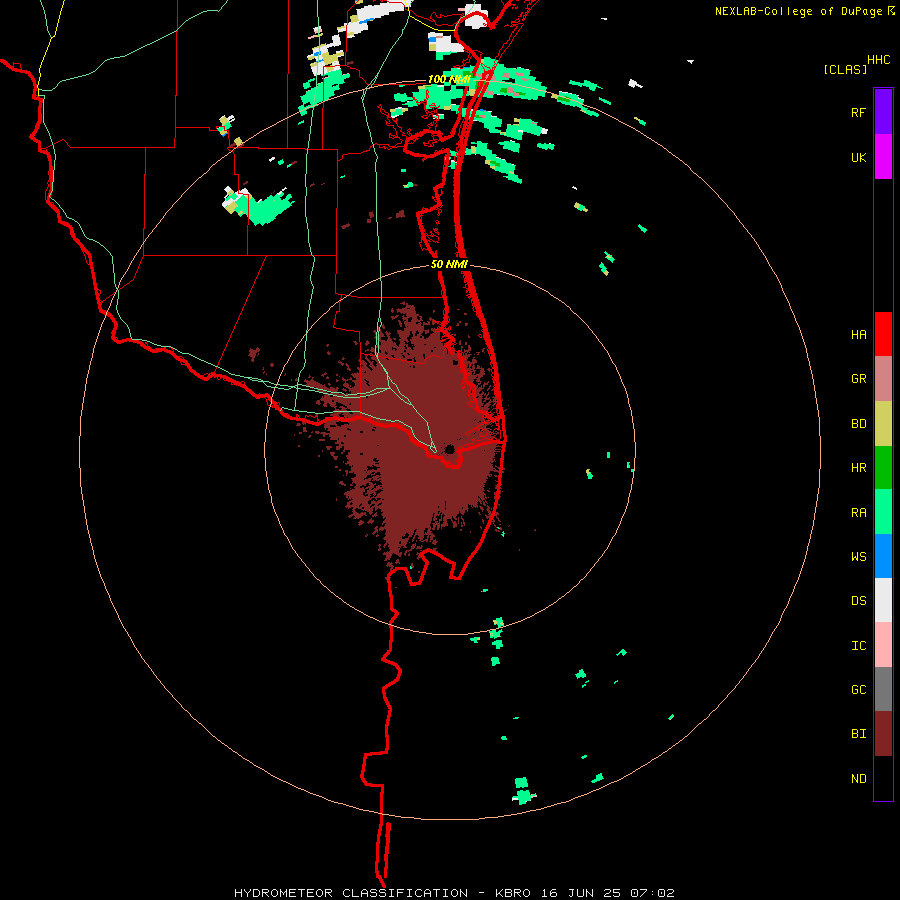Image resolution: width=900 pixels, height=900 pixels.
Task: Click the 'RF' legend label
Action: [858, 112]
